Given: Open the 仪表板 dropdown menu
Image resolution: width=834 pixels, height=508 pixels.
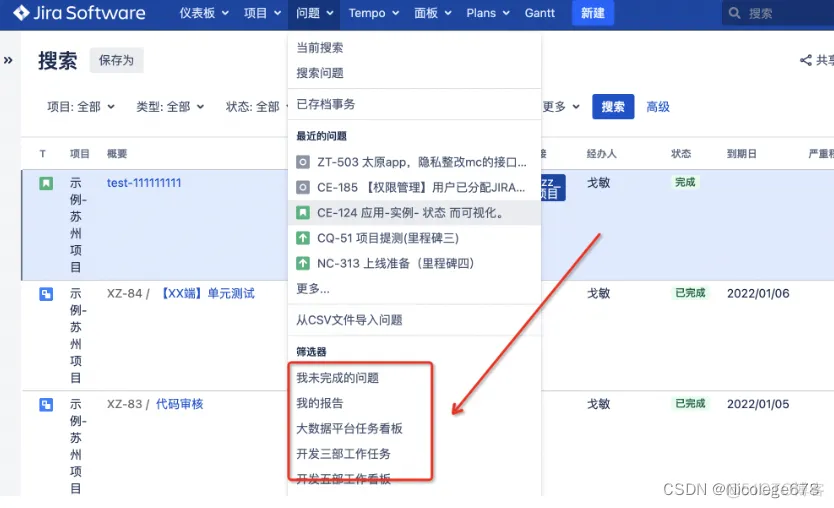Looking at the screenshot, I should [204, 13].
